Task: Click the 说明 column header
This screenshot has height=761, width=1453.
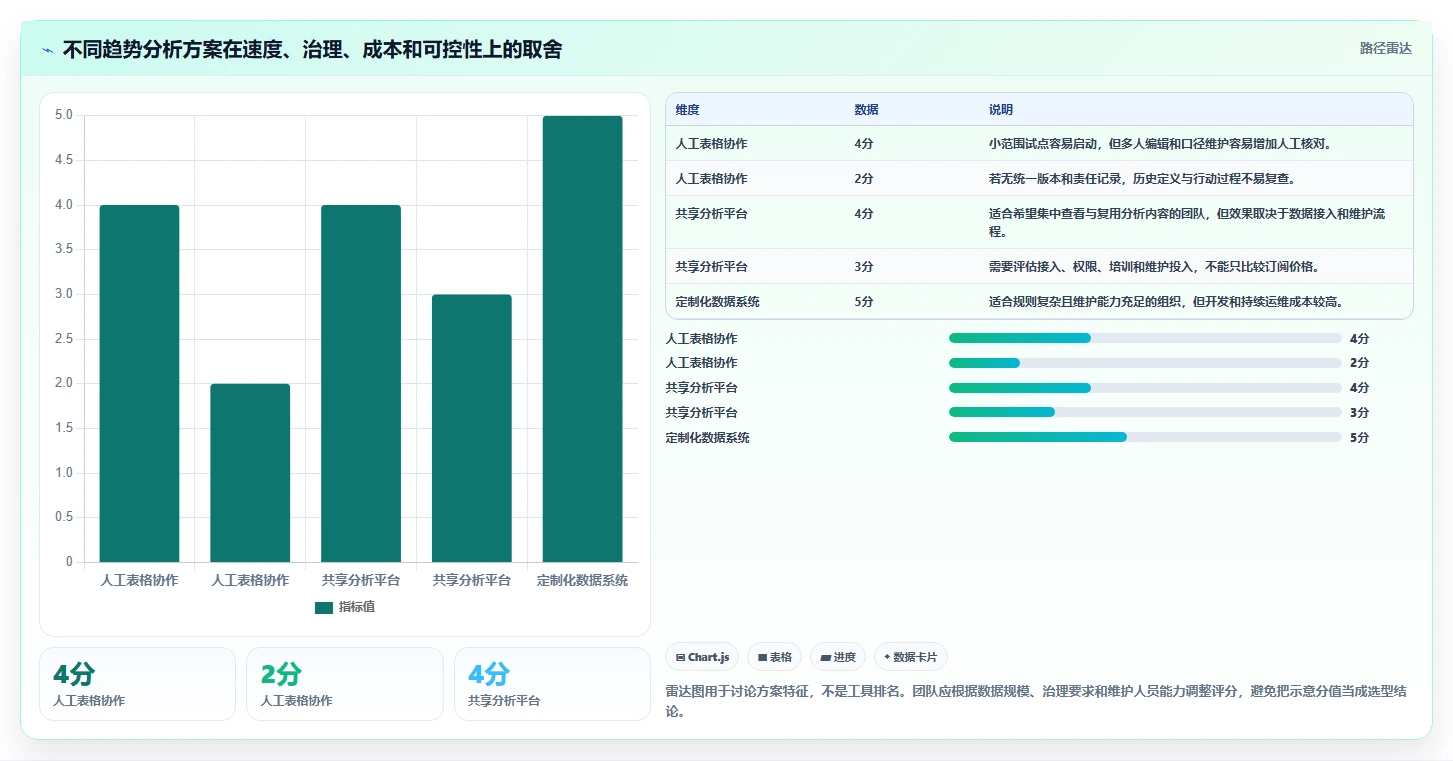Action: [x=1001, y=110]
